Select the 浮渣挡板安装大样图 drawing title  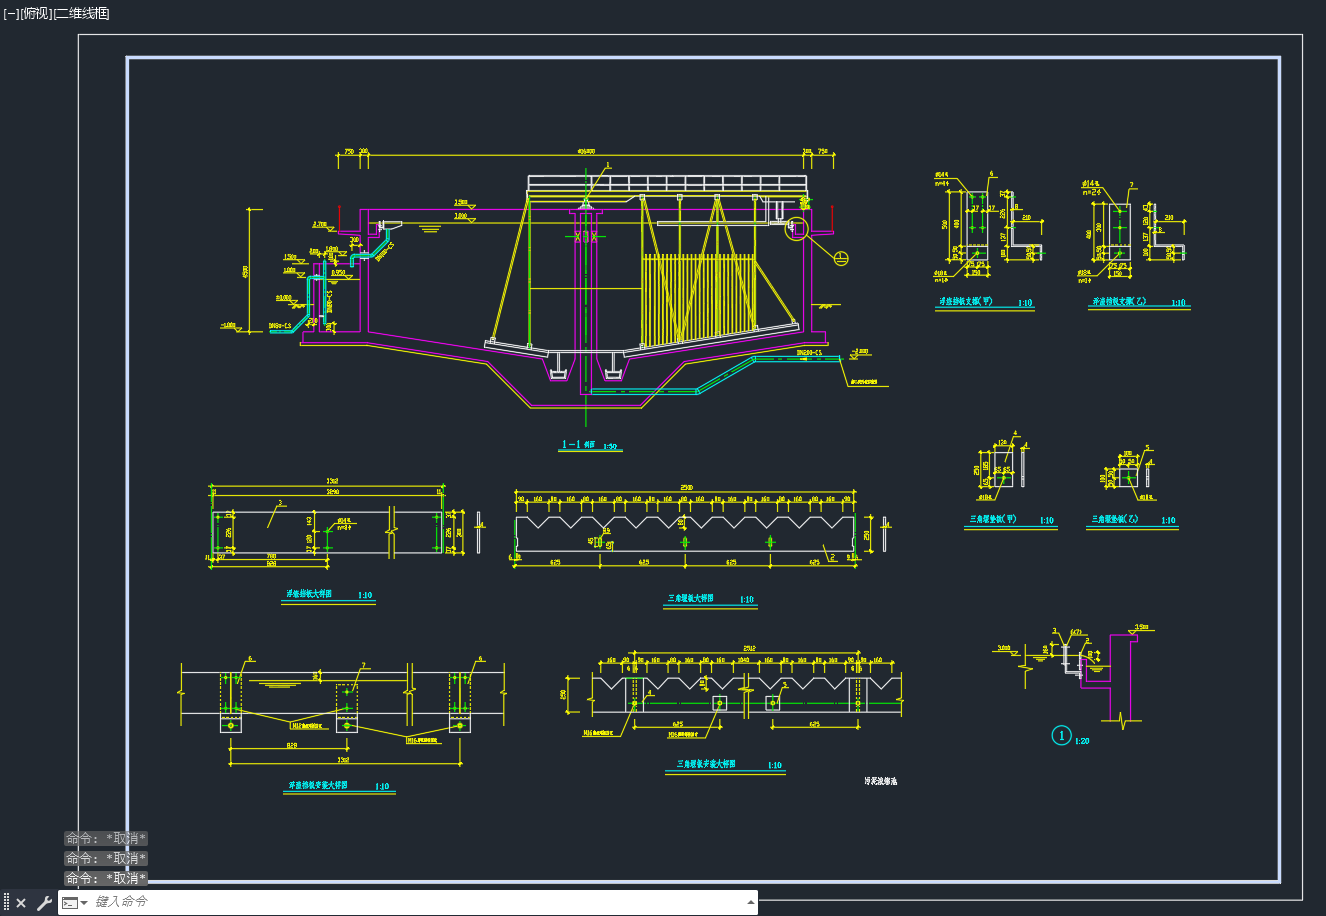point(318,786)
